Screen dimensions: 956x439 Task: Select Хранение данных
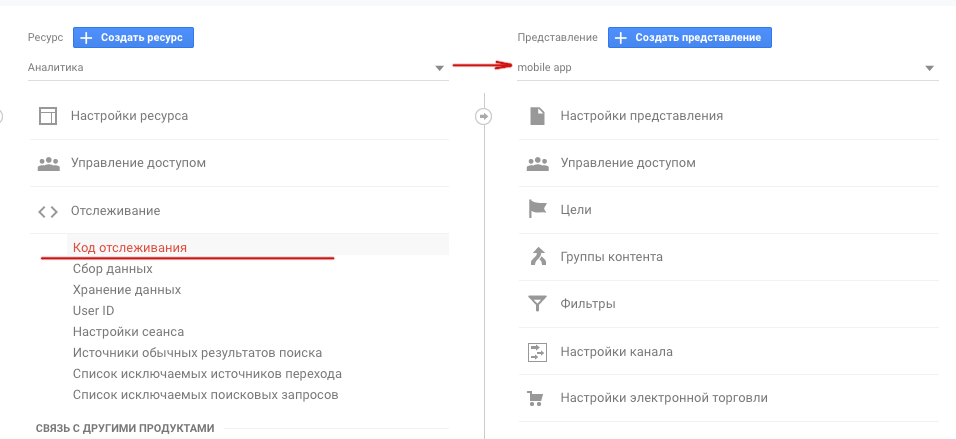click(127, 290)
